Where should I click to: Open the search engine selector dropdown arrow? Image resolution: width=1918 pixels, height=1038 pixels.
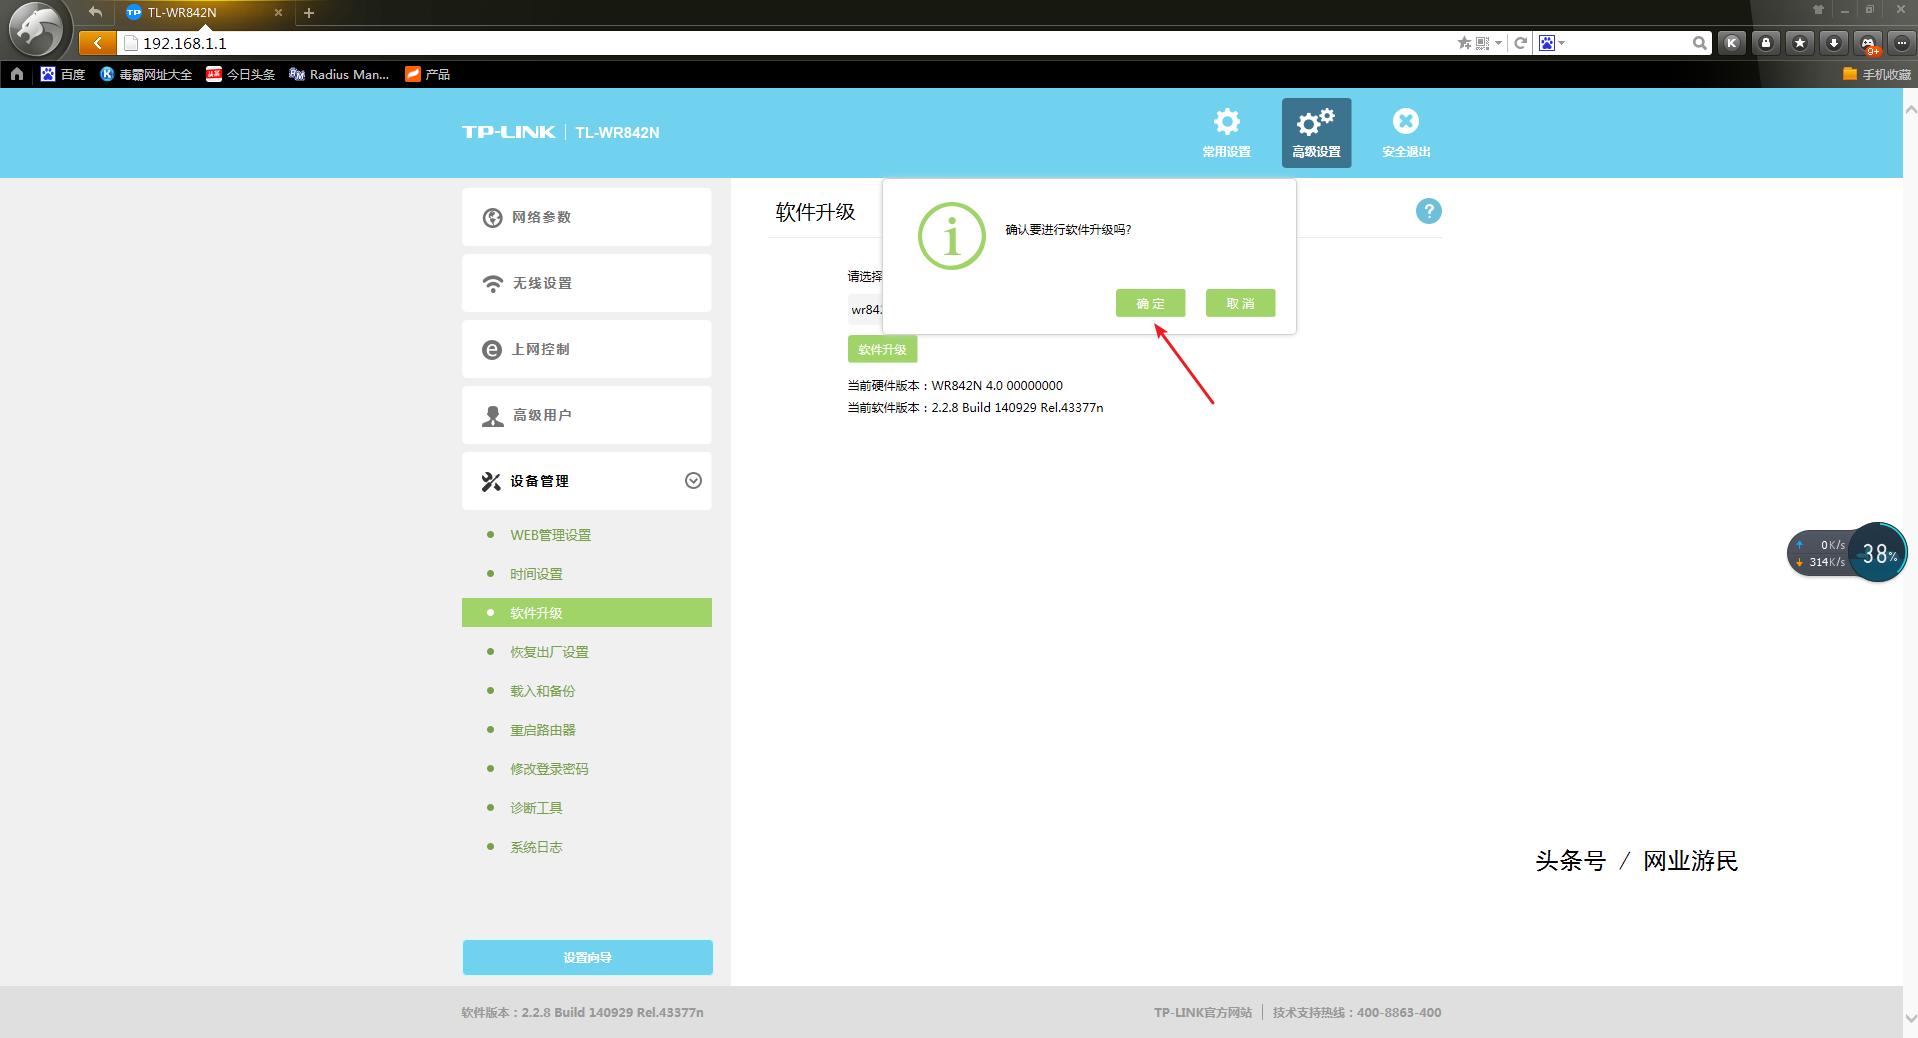click(x=1561, y=43)
